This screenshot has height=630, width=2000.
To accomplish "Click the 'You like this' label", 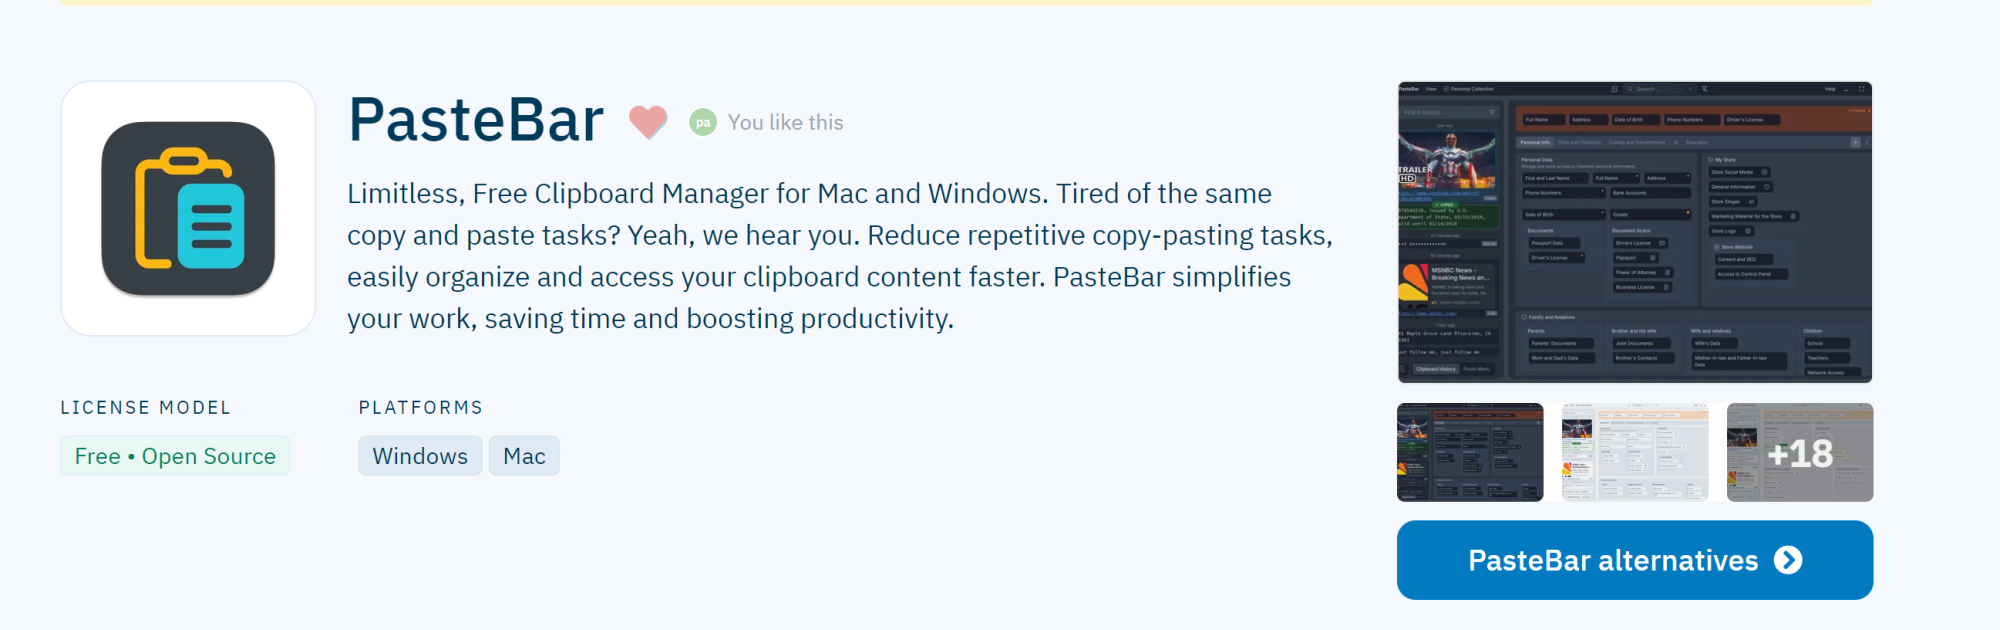I will coord(786,122).
